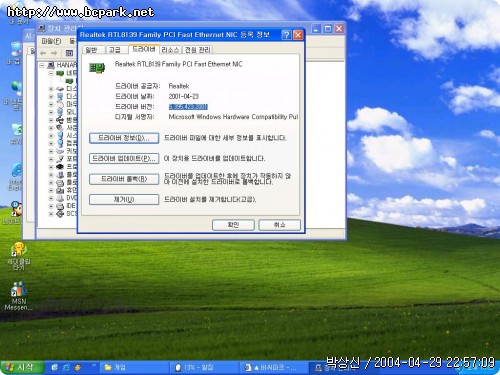Click Show Desktop in the quick launch bar
500x375 pixels.
55,367
